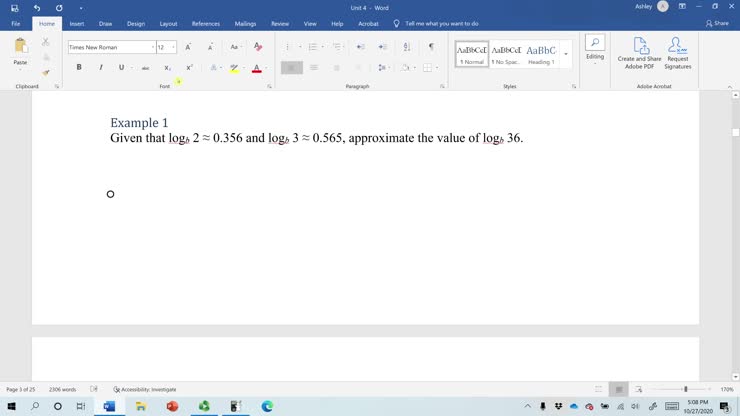Viewport: 740px width, 416px height.
Task: Switch to the Layout tab
Action: 168,24
